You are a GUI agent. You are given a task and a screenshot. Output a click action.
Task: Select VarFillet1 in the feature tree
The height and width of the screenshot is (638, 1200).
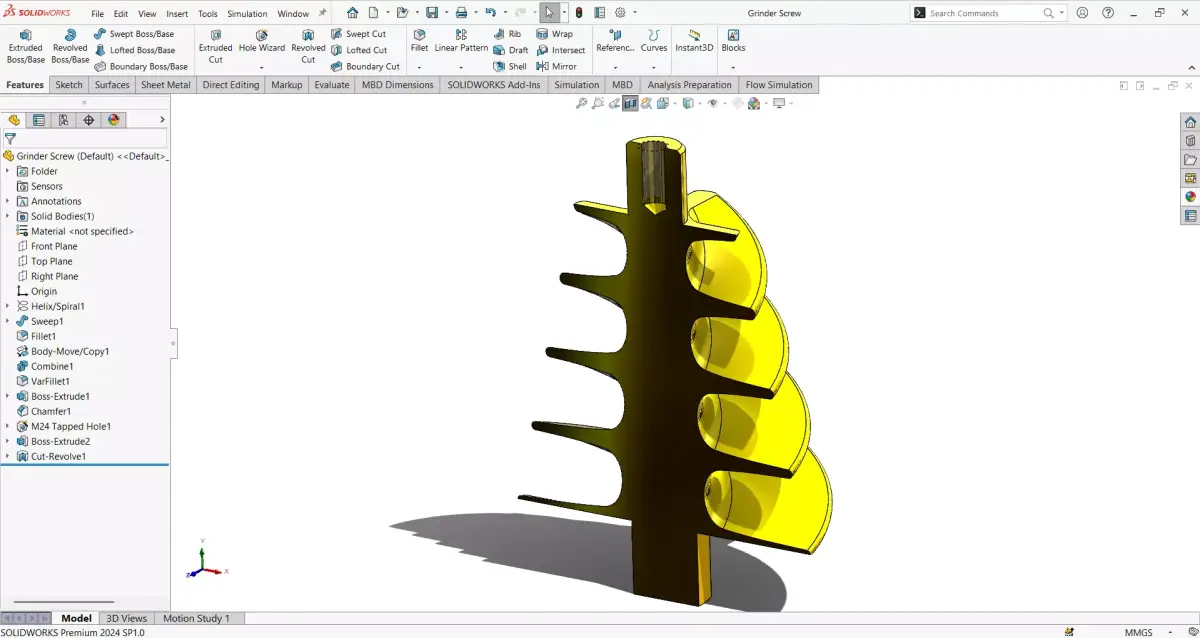coord(50,381)
